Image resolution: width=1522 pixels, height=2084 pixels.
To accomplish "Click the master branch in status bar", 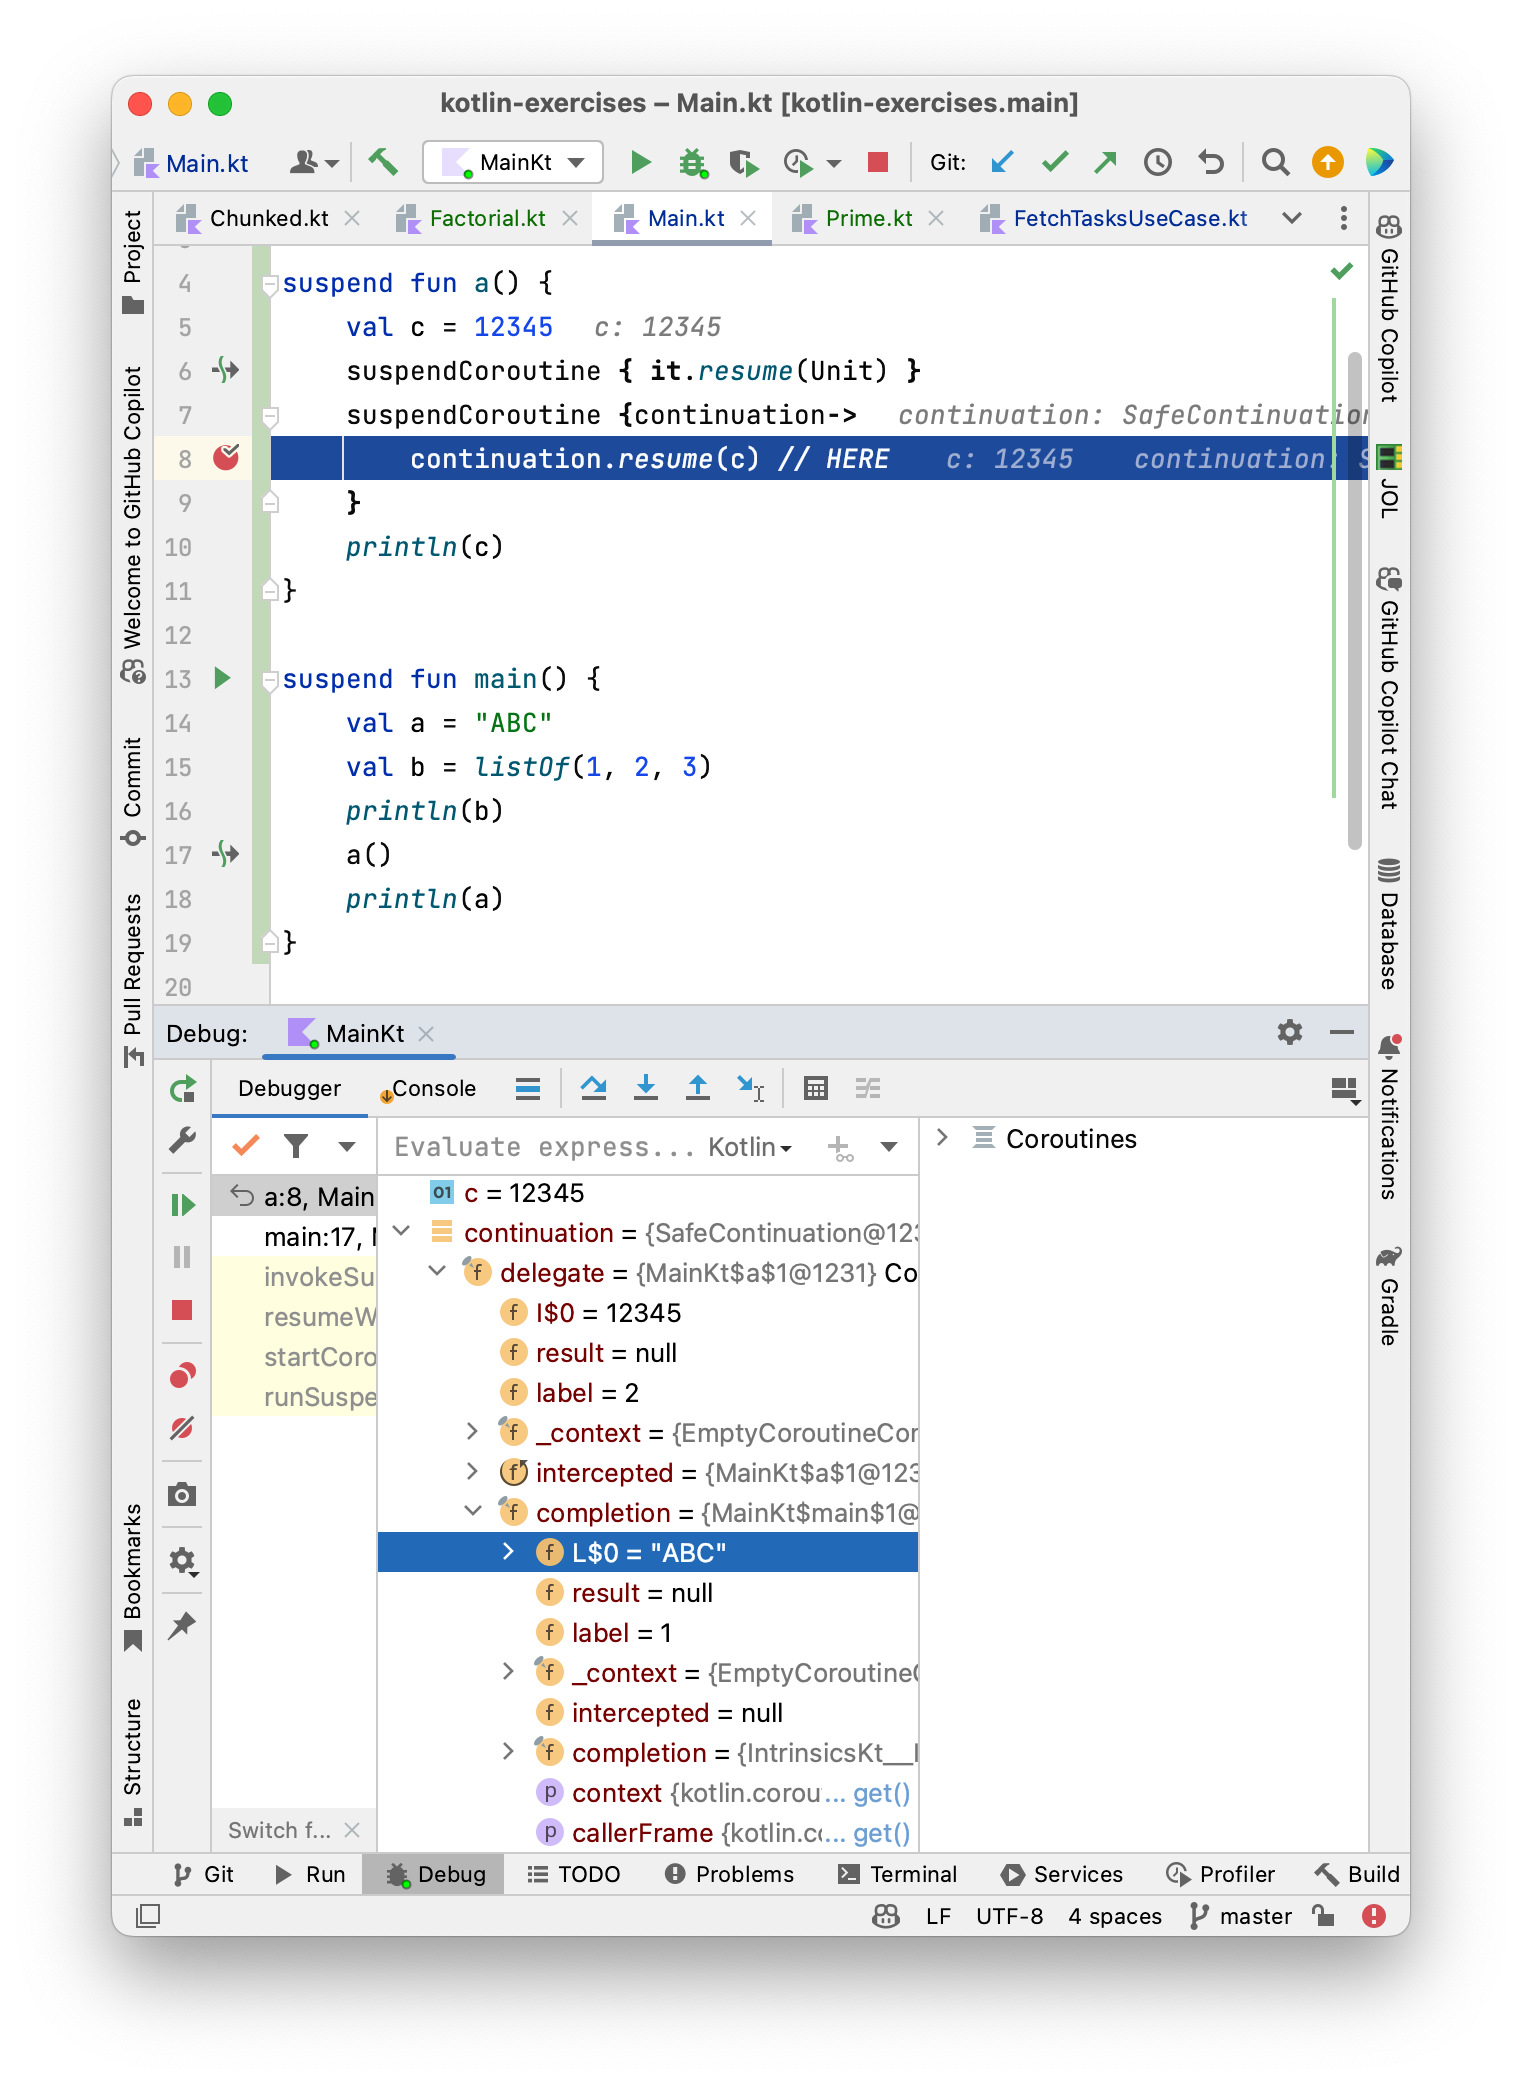I will [1242, 1916].
